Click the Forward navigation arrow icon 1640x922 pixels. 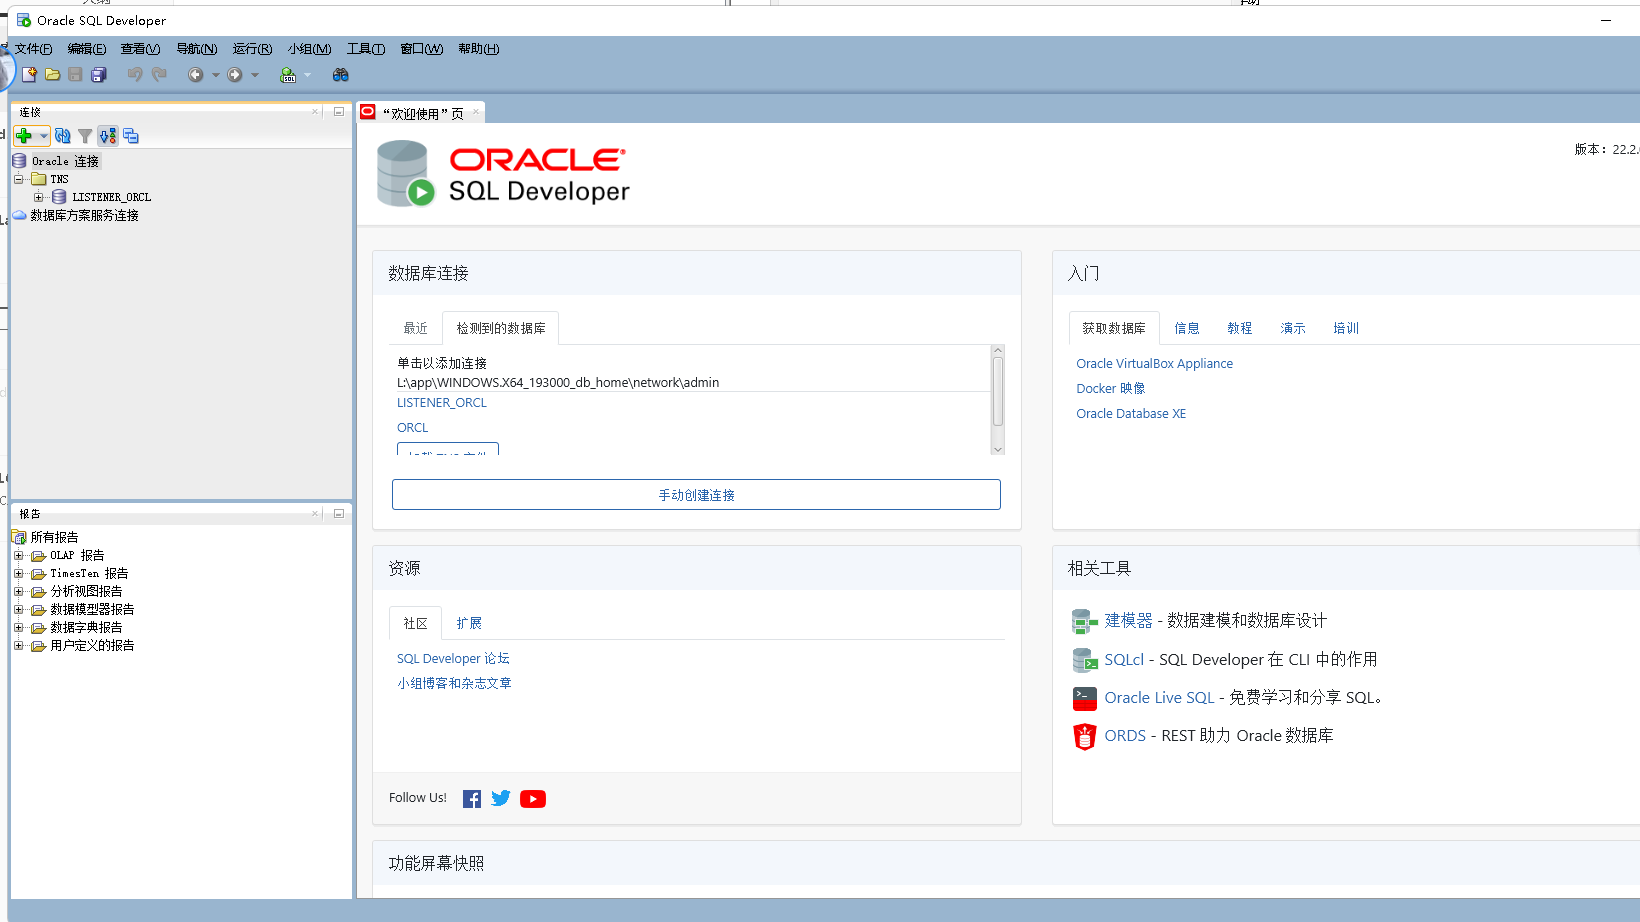(x=235, y=75)
